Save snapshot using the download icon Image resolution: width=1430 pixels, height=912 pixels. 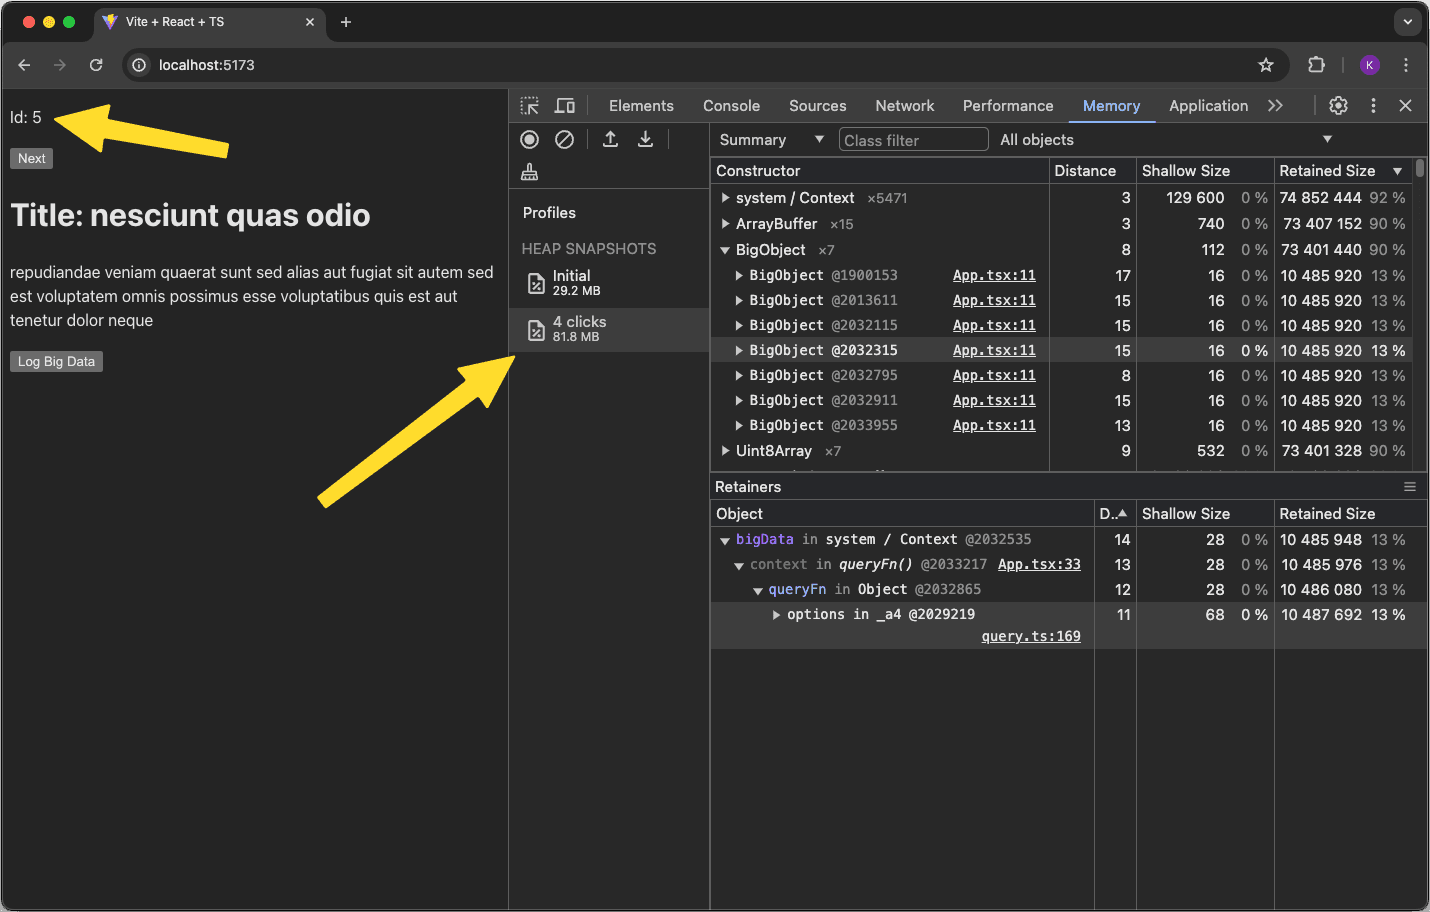click(x=645, y=139)
